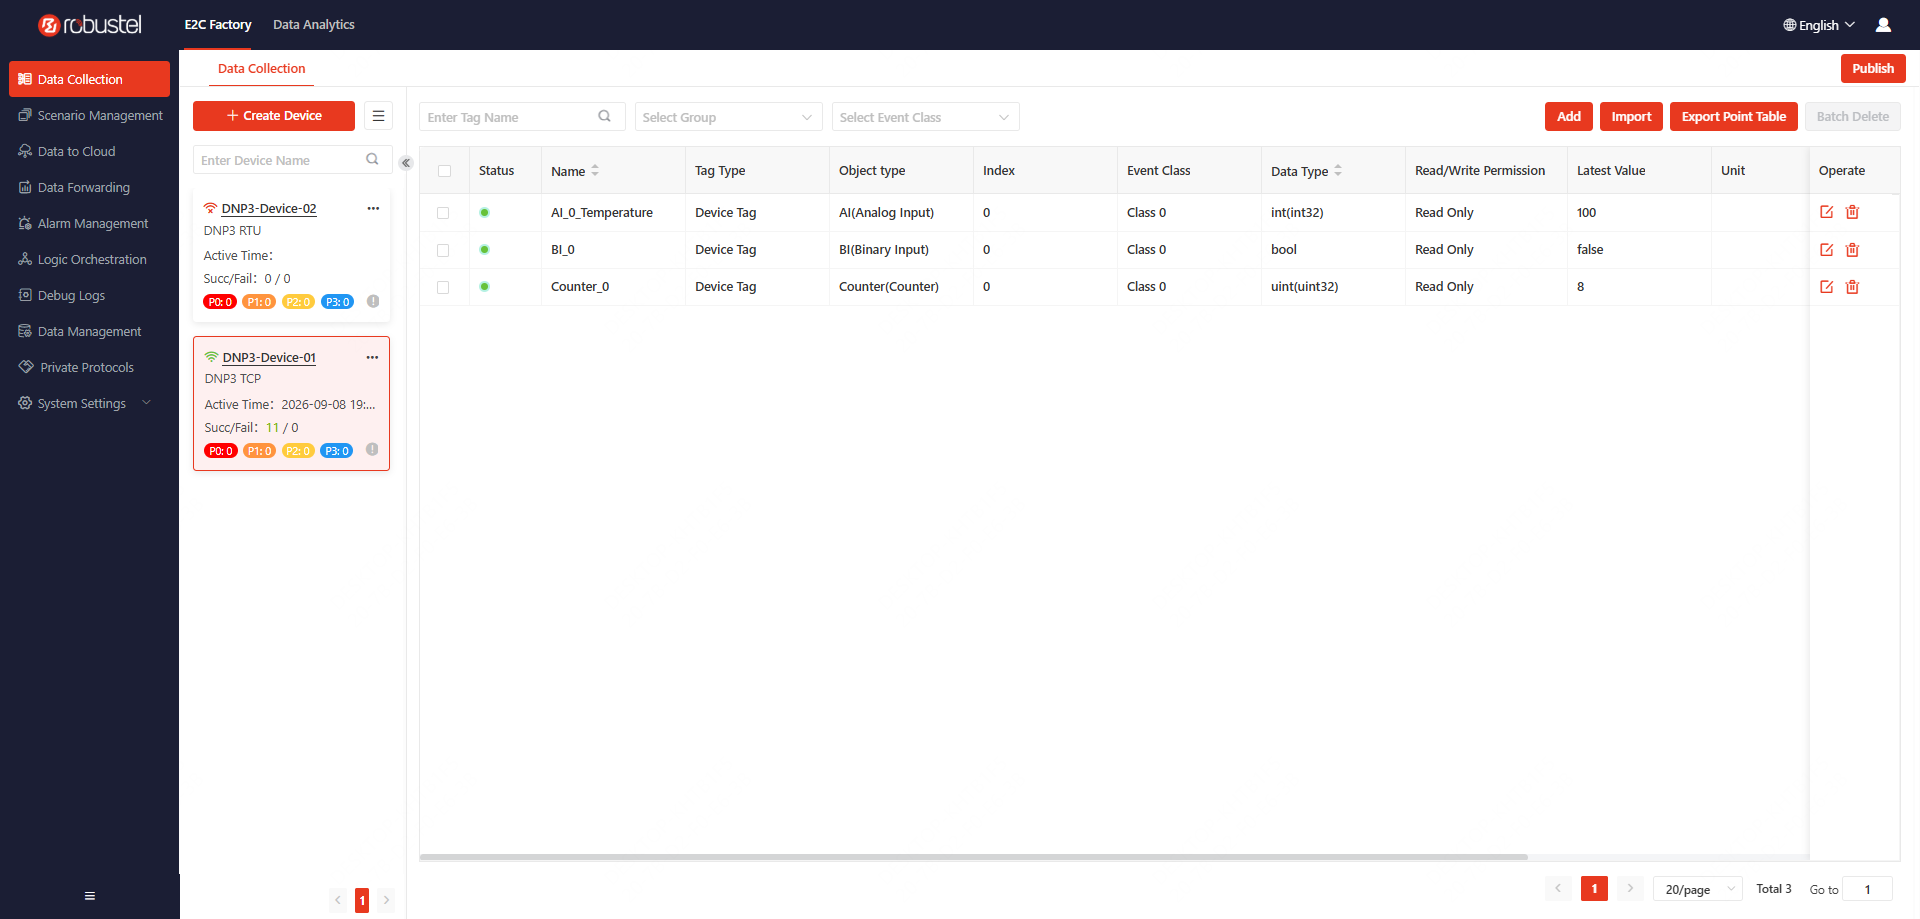Image resolution: width=1920 pixels, height=919 pixels.
Task: Open the user account icon
Action: click(x=1883, y=25)
